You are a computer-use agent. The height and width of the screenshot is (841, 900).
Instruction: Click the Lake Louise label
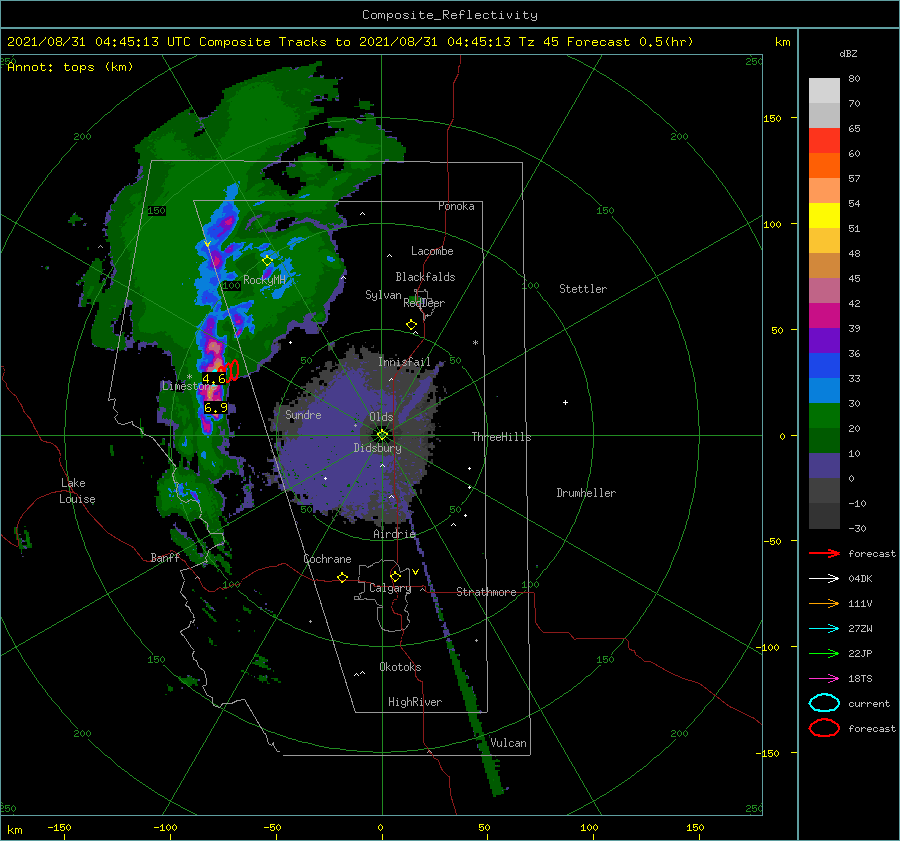77,491
